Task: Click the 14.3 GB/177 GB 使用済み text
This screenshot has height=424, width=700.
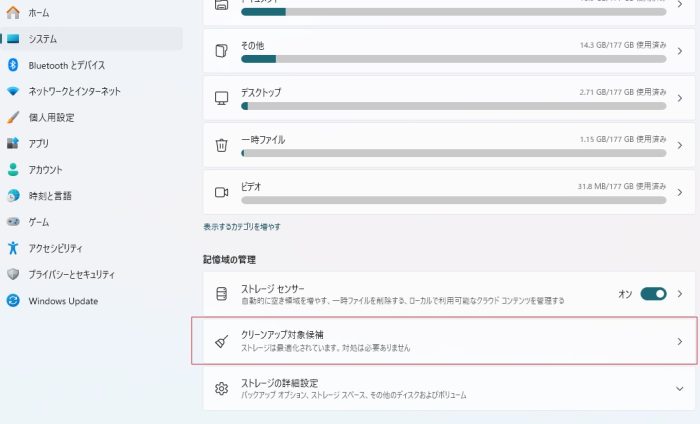Action: [623, 45]
